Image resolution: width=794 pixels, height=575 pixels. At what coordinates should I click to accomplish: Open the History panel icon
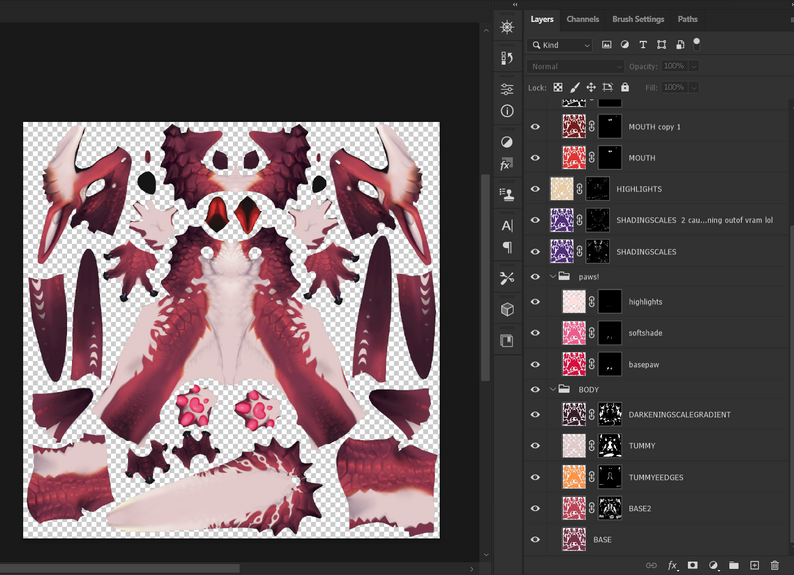tap(507, 58)
